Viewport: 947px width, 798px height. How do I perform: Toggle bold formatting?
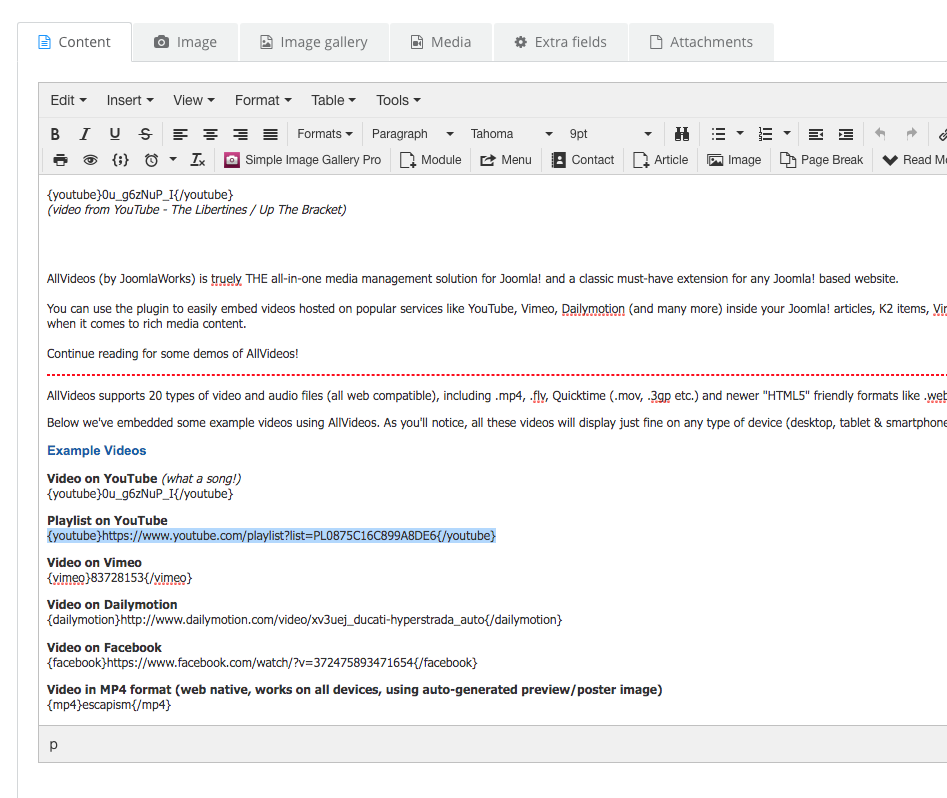click(55, 134)
